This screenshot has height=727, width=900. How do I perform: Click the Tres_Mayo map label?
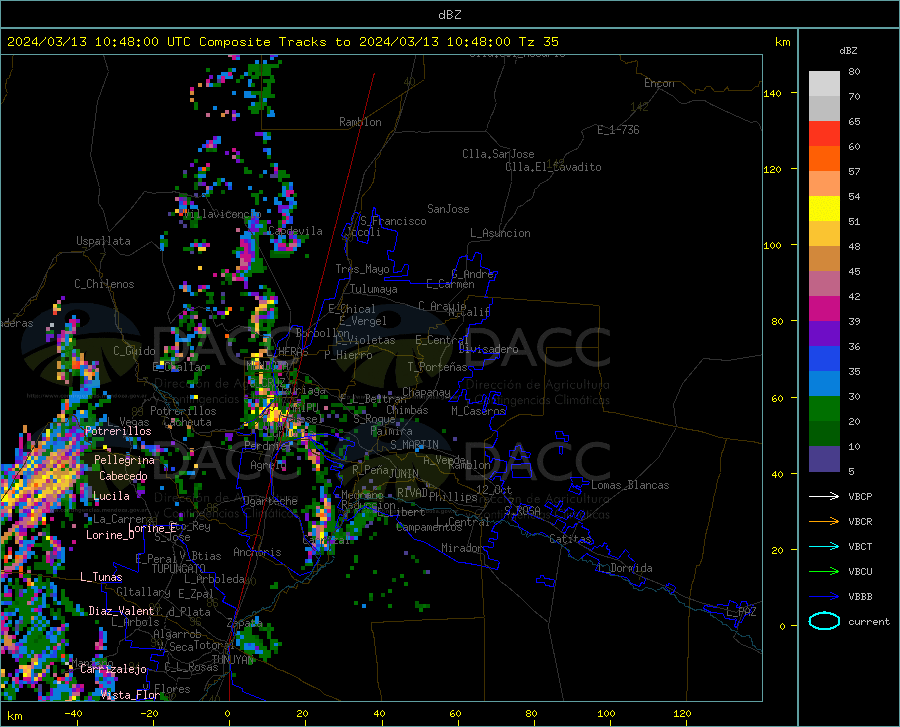pos(362,269)
